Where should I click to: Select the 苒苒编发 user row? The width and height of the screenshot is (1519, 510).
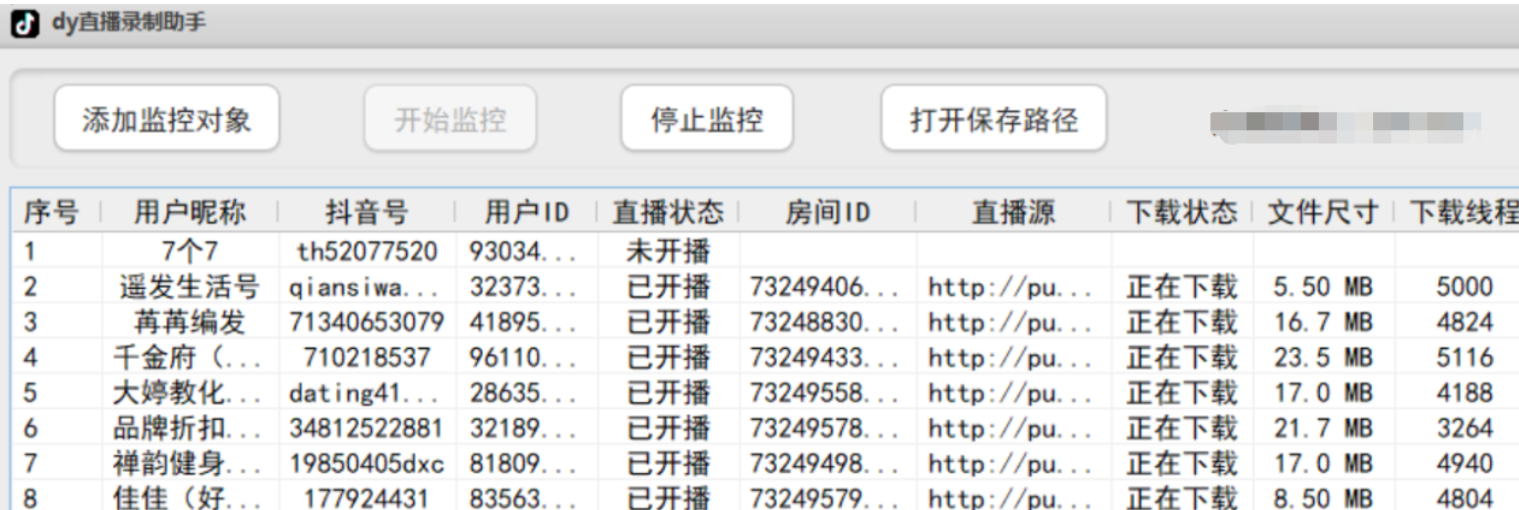189,322
